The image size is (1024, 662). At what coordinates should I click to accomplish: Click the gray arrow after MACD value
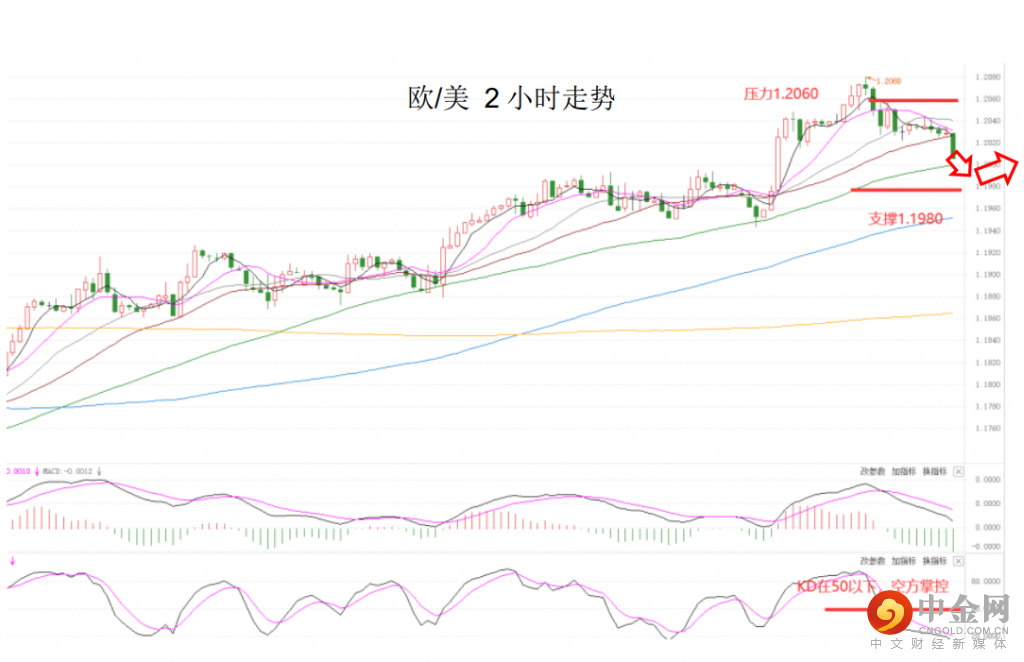(x=99, y=471)
